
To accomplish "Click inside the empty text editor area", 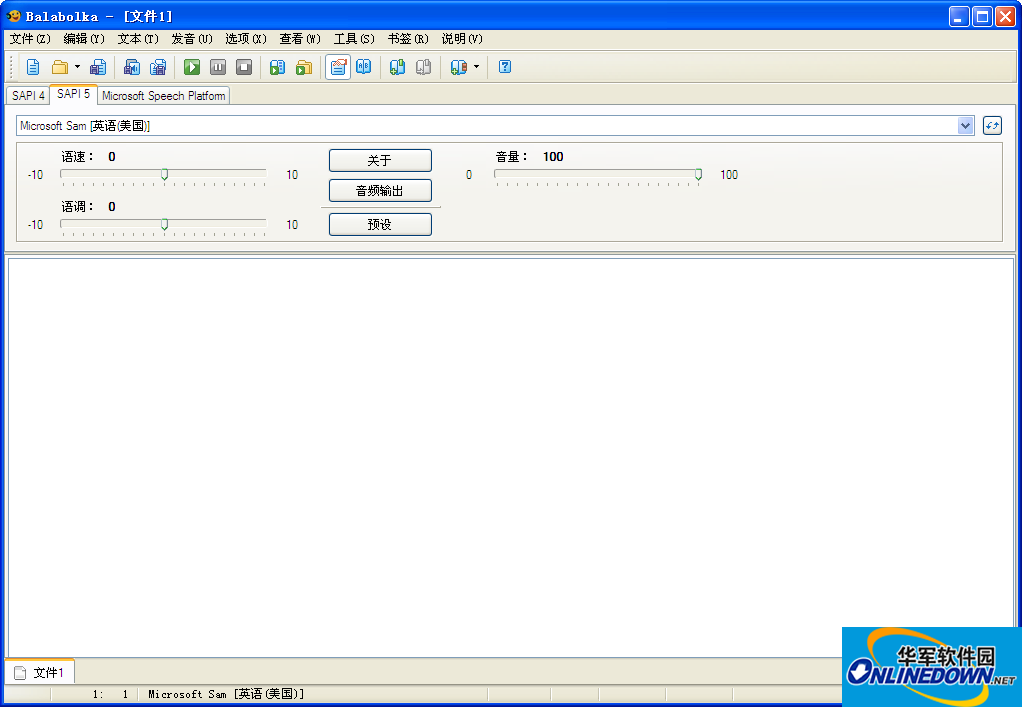I will [x=510, y=457].
